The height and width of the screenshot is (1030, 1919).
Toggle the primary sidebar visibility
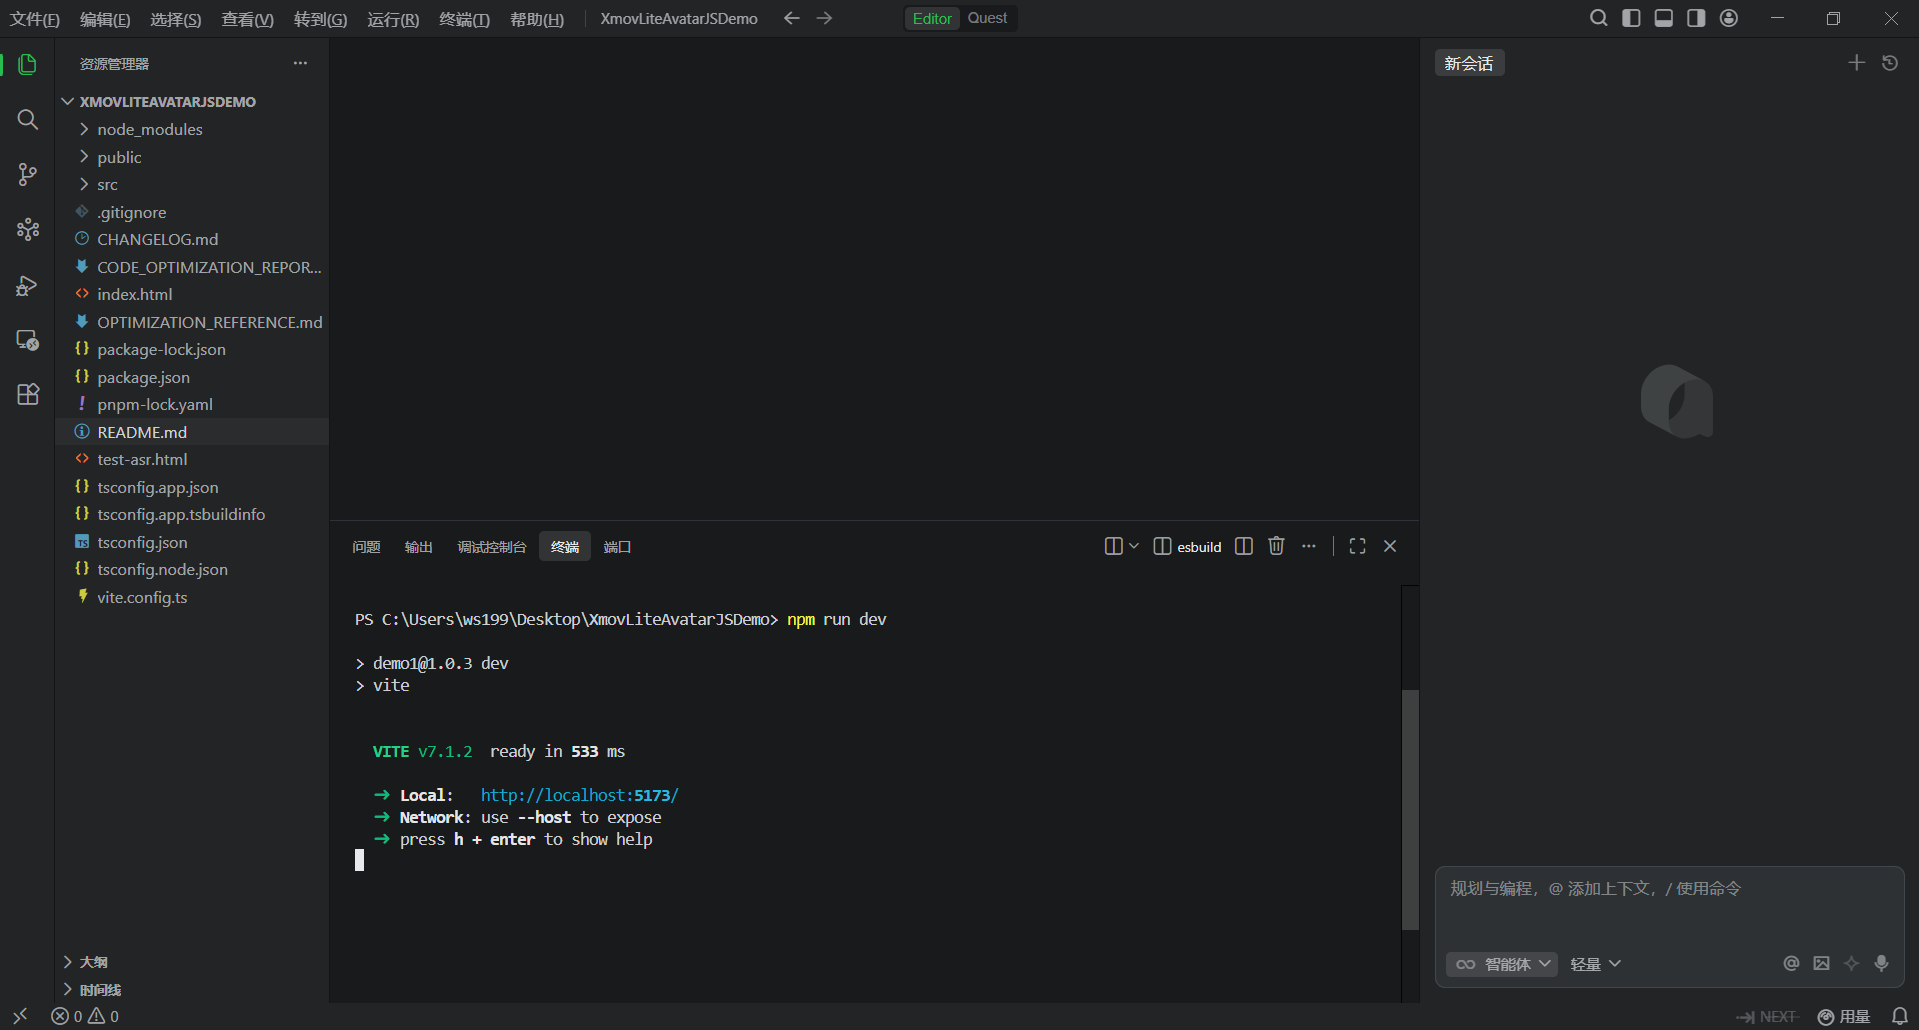pyautogui.click(x=1631, y=18)
